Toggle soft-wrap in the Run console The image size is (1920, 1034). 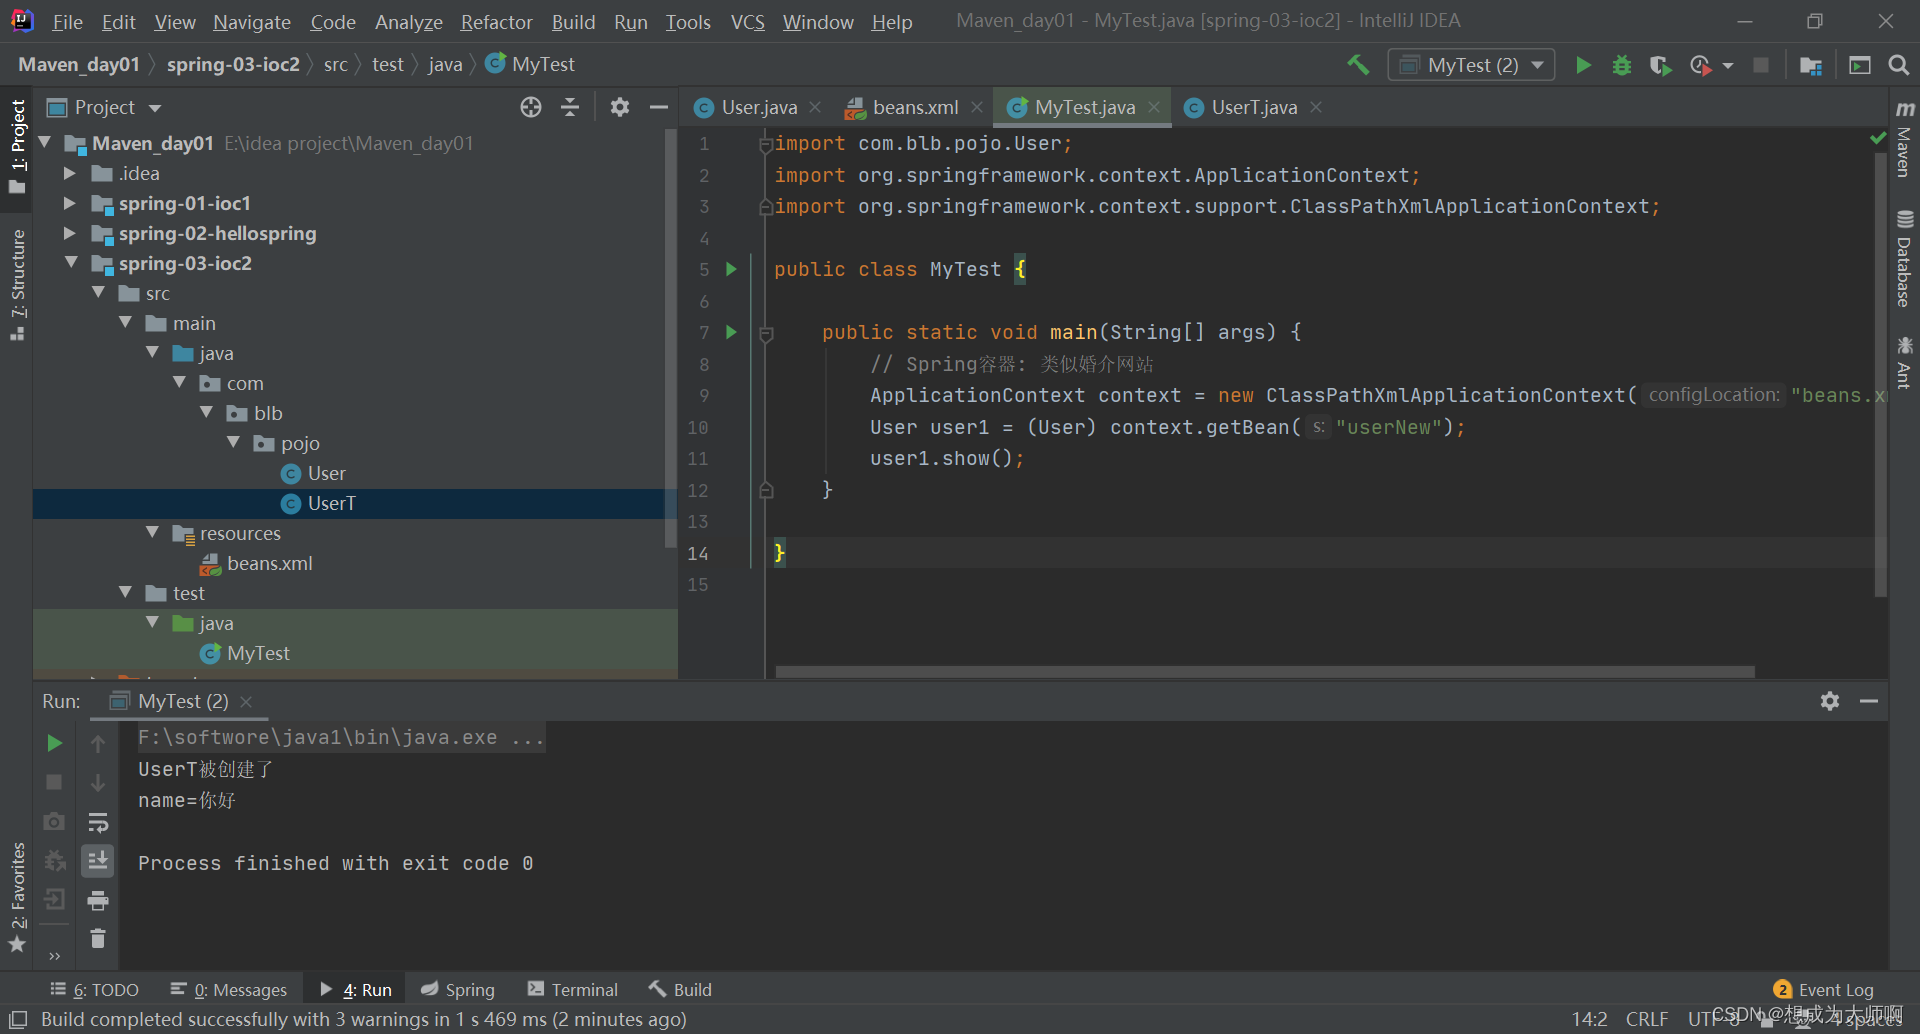pos(98,822)
